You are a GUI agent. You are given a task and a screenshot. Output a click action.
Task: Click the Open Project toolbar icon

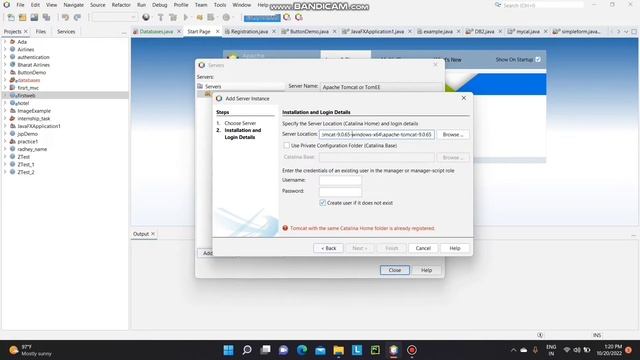pos(34,18)
